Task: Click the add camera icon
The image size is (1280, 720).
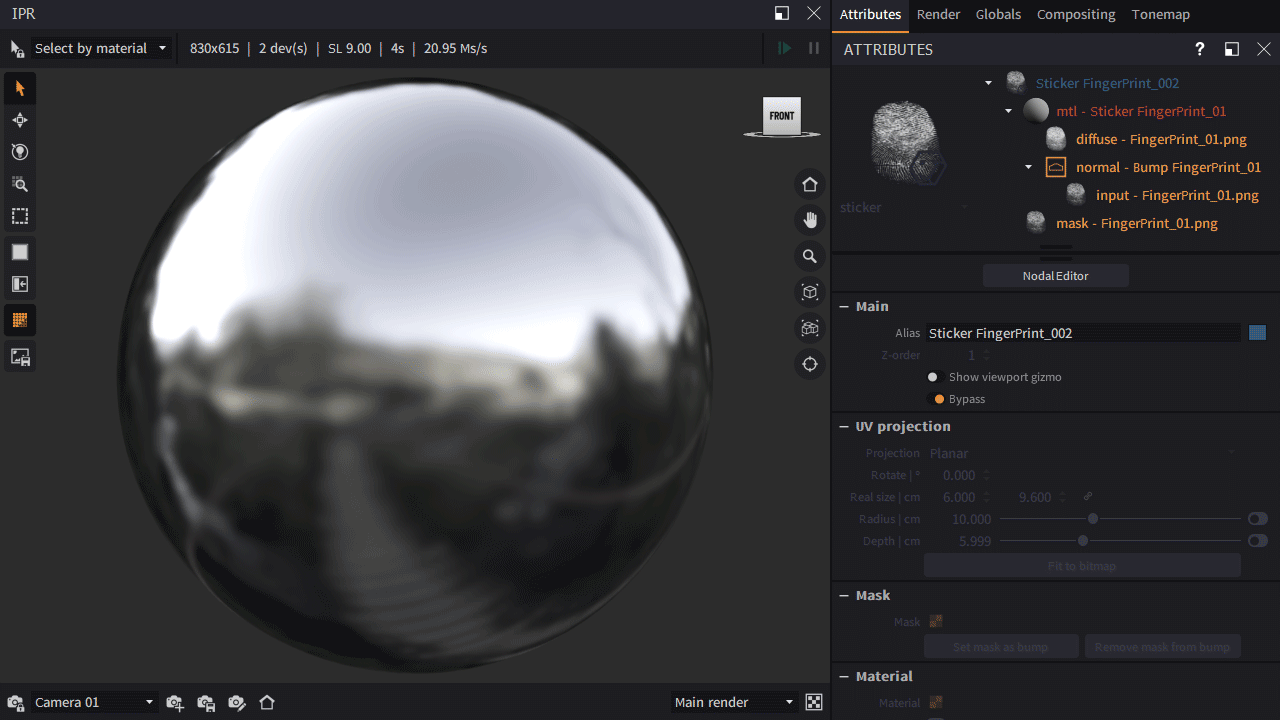Action: pos(175,703)
